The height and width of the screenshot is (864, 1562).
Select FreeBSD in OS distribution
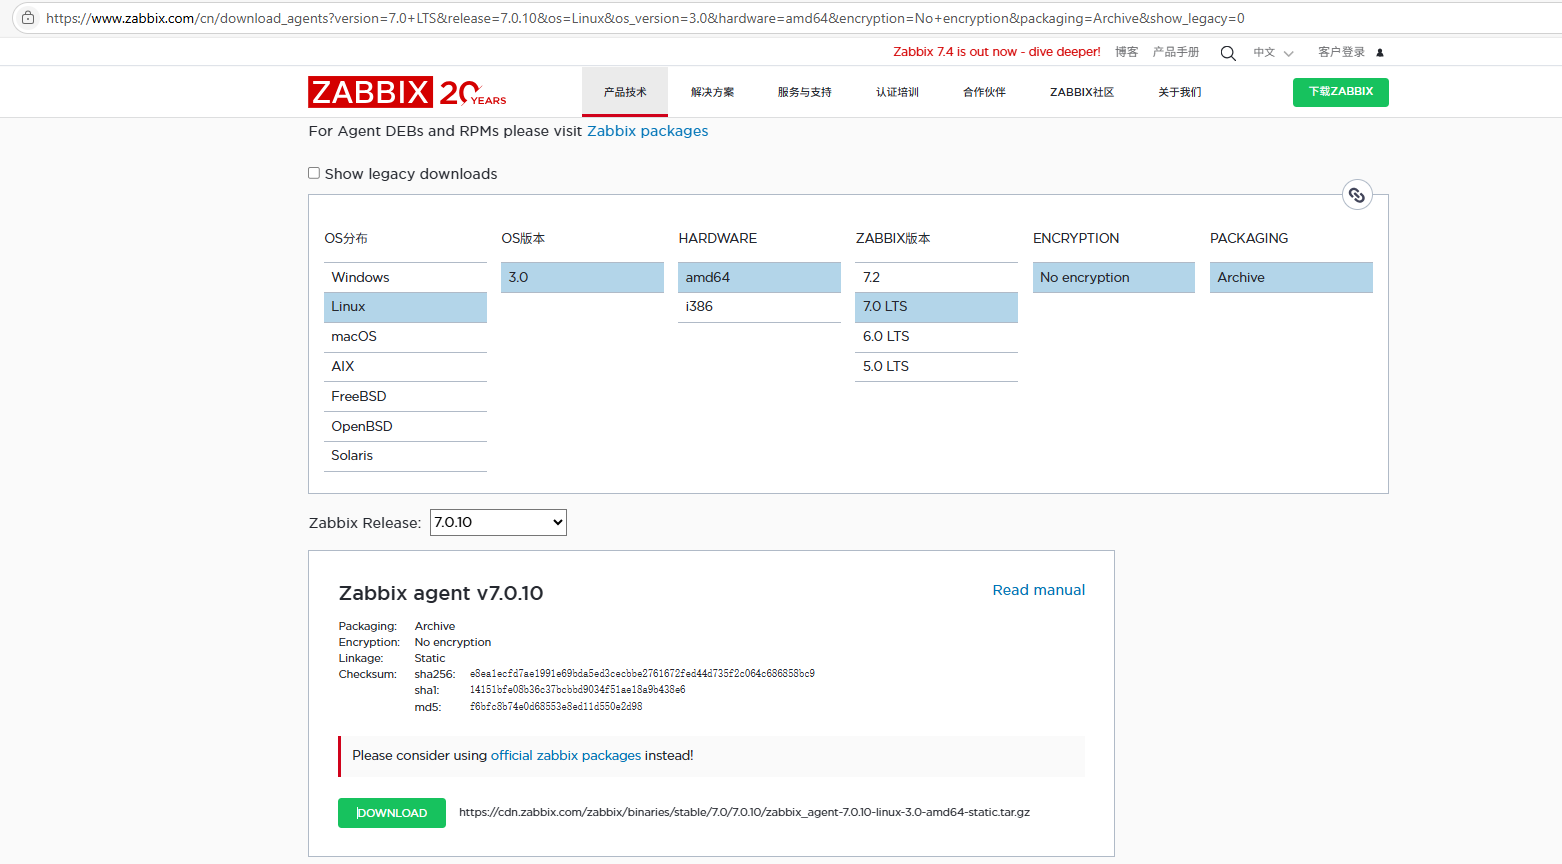pyautogui.click(x=405, y=397)
